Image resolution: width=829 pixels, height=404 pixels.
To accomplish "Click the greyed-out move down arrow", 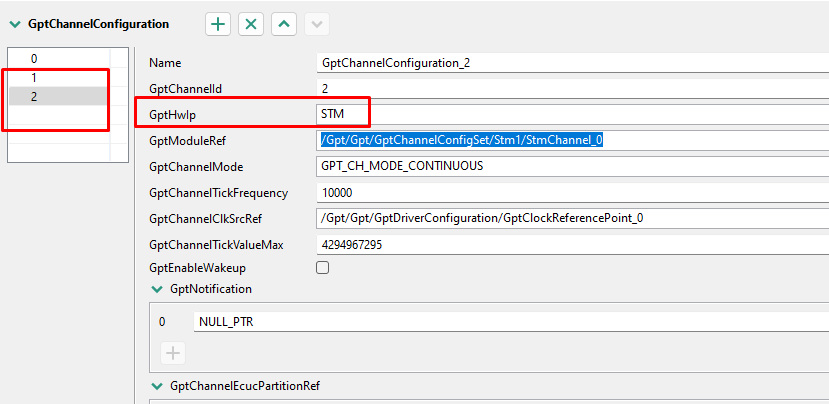I will (317, 24).
